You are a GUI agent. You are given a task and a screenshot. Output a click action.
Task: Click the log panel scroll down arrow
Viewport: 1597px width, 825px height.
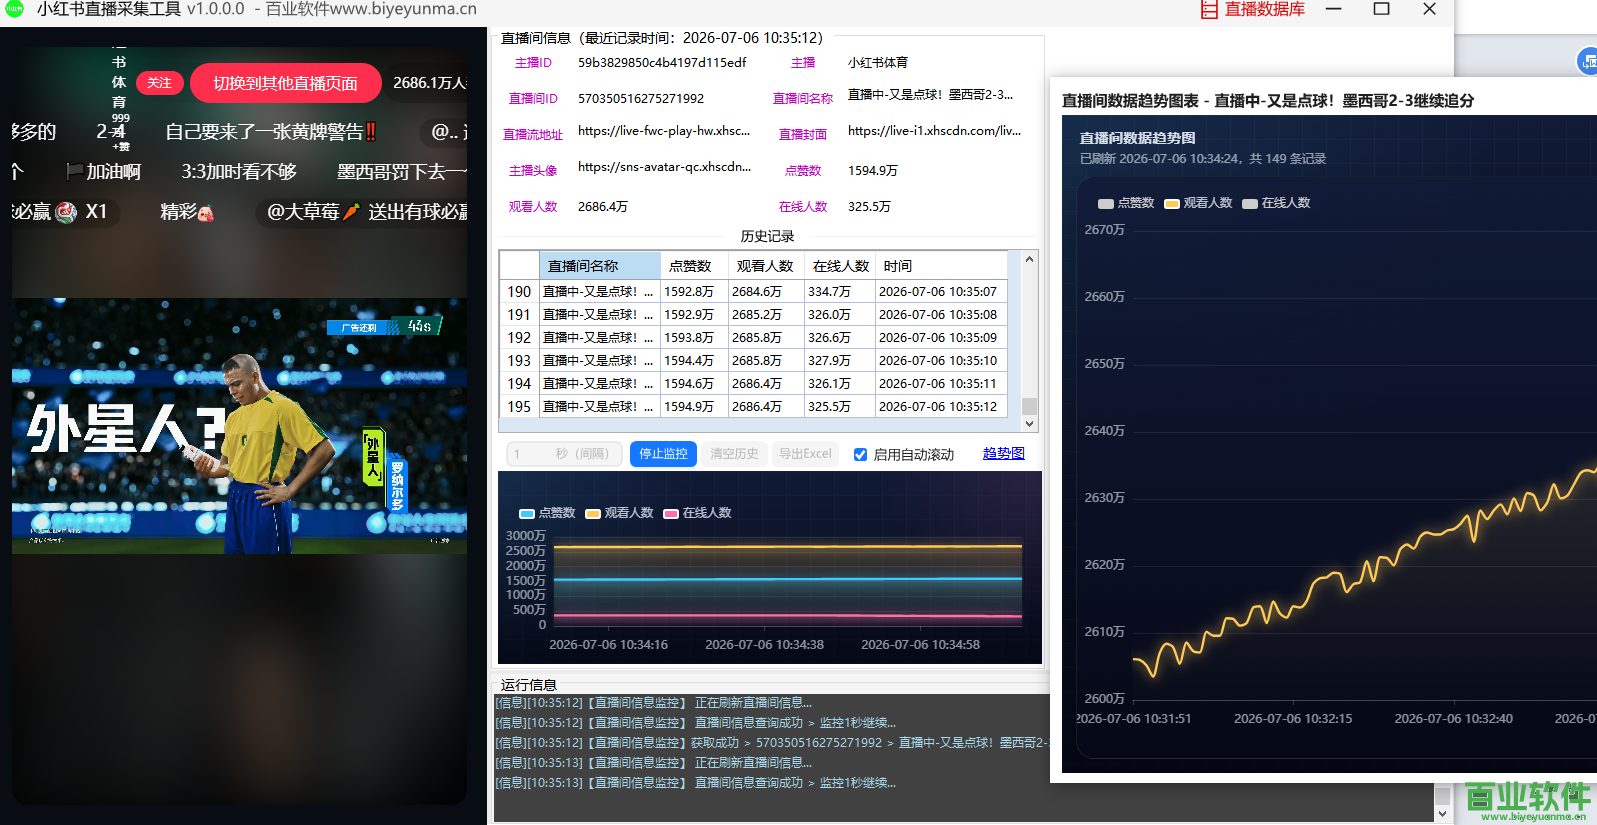[x=1442, y=814]
